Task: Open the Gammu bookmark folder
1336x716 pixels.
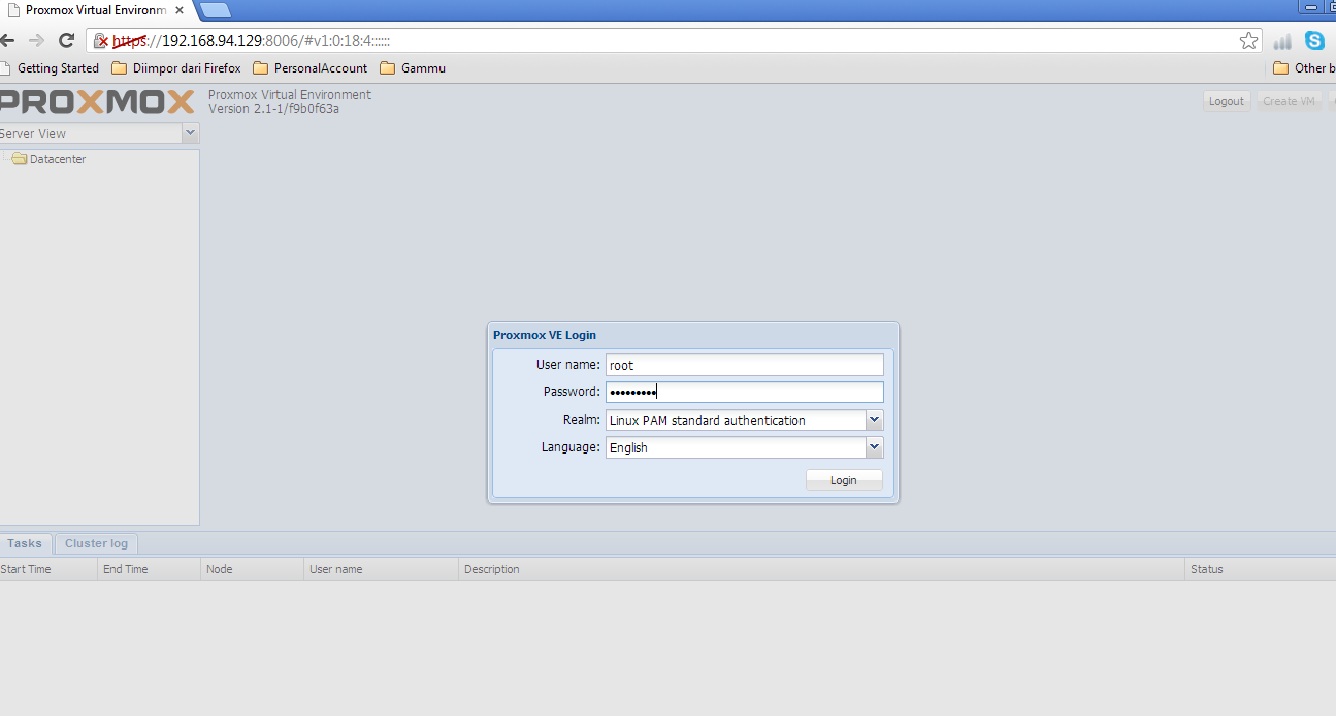Action: click(413, 69)
